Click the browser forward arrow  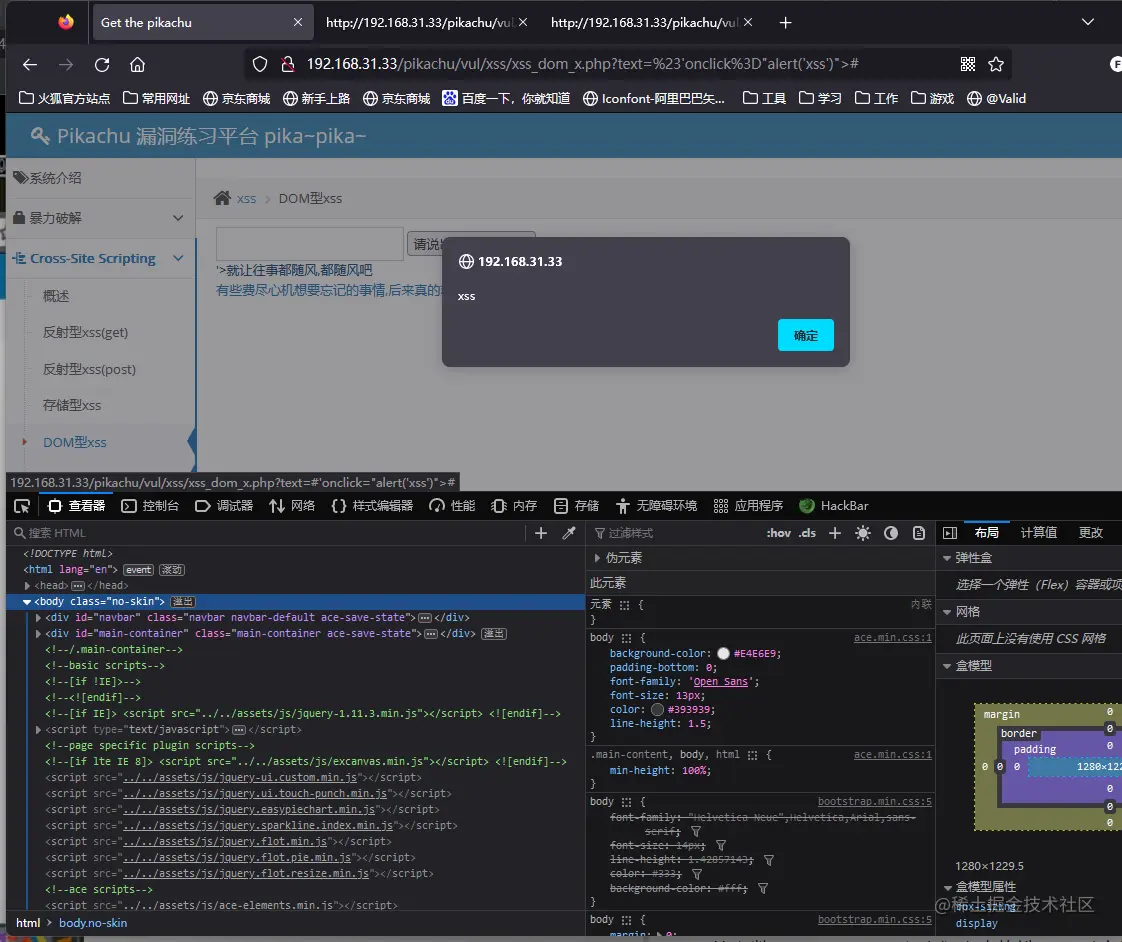(66, 64)
